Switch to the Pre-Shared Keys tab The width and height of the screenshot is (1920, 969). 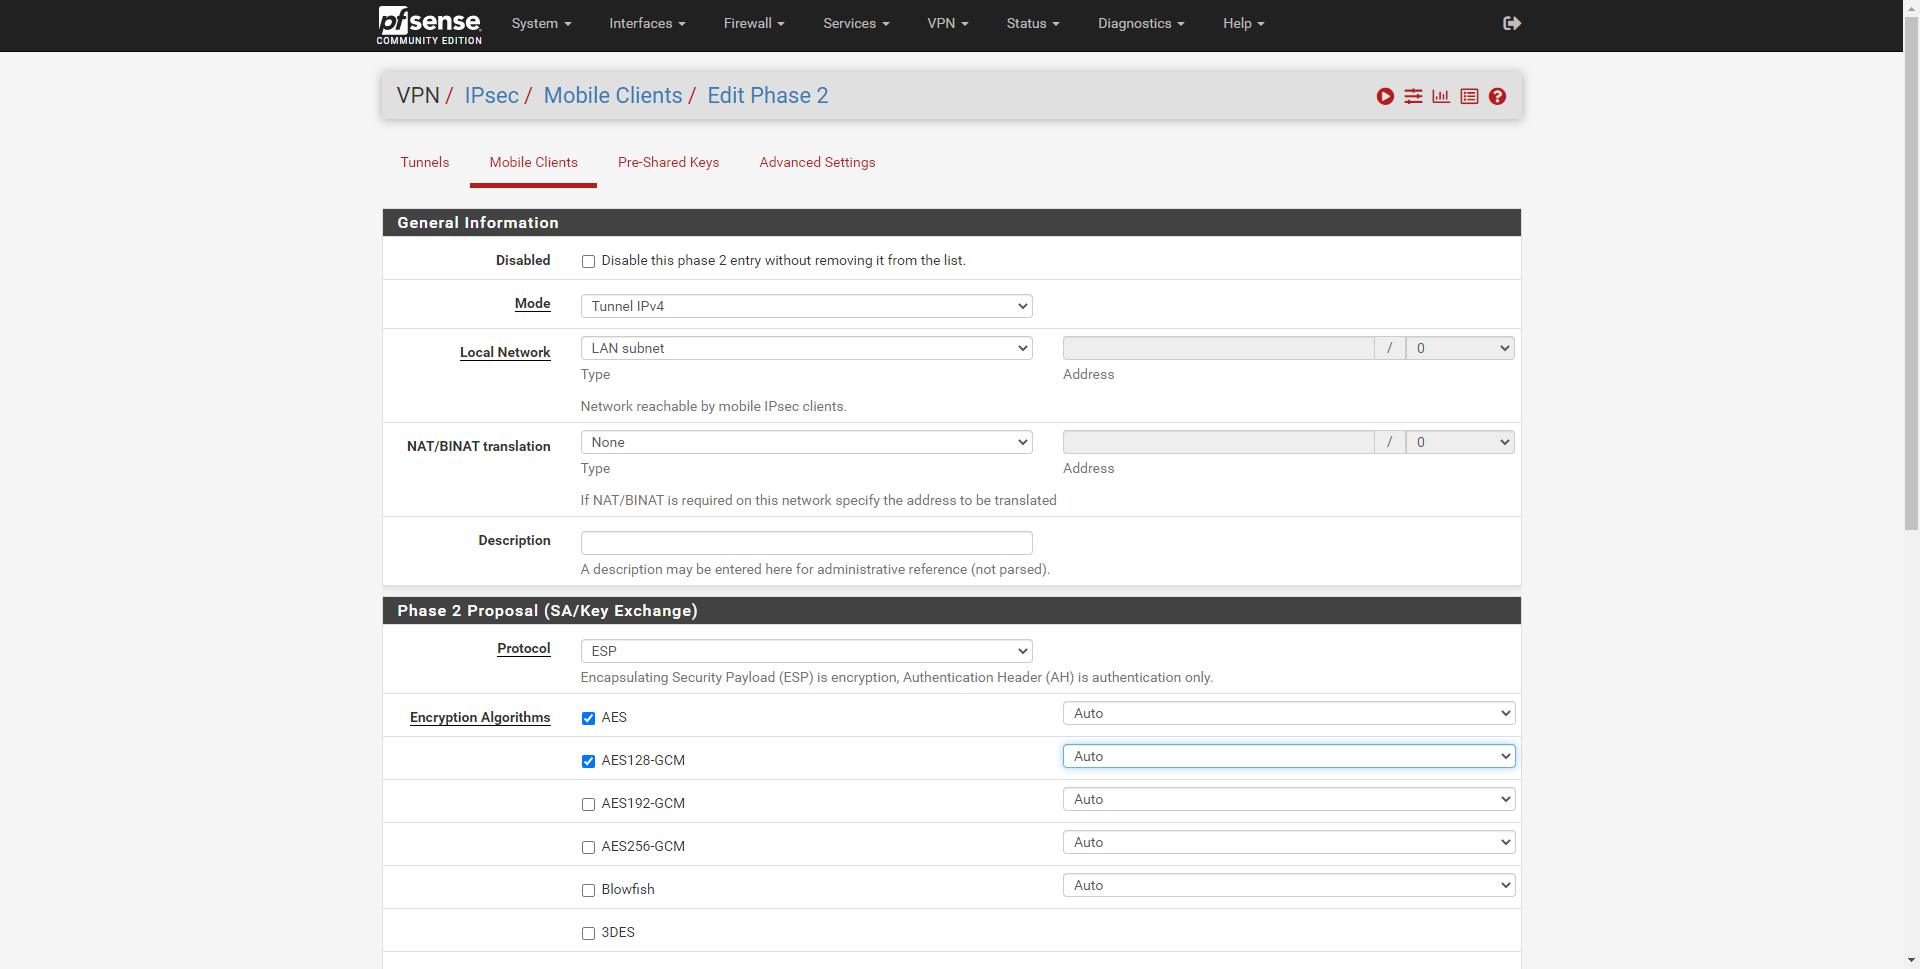pos(668,162)
